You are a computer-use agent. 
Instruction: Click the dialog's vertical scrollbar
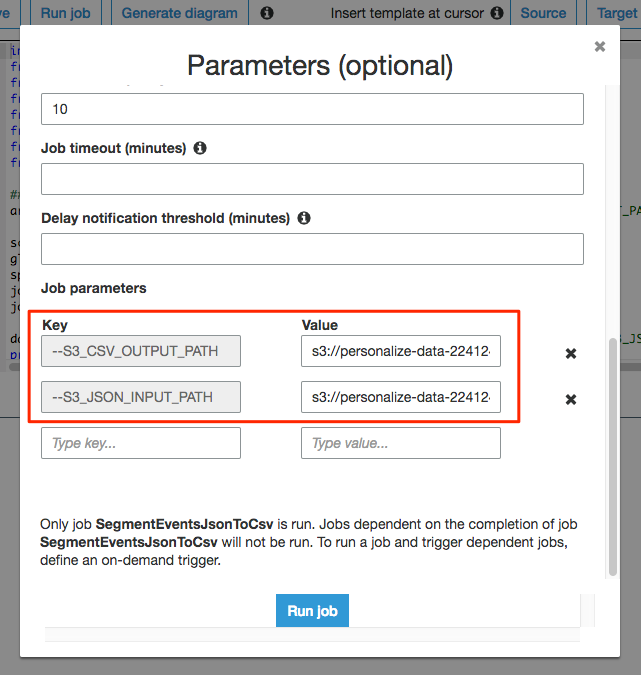613,456
